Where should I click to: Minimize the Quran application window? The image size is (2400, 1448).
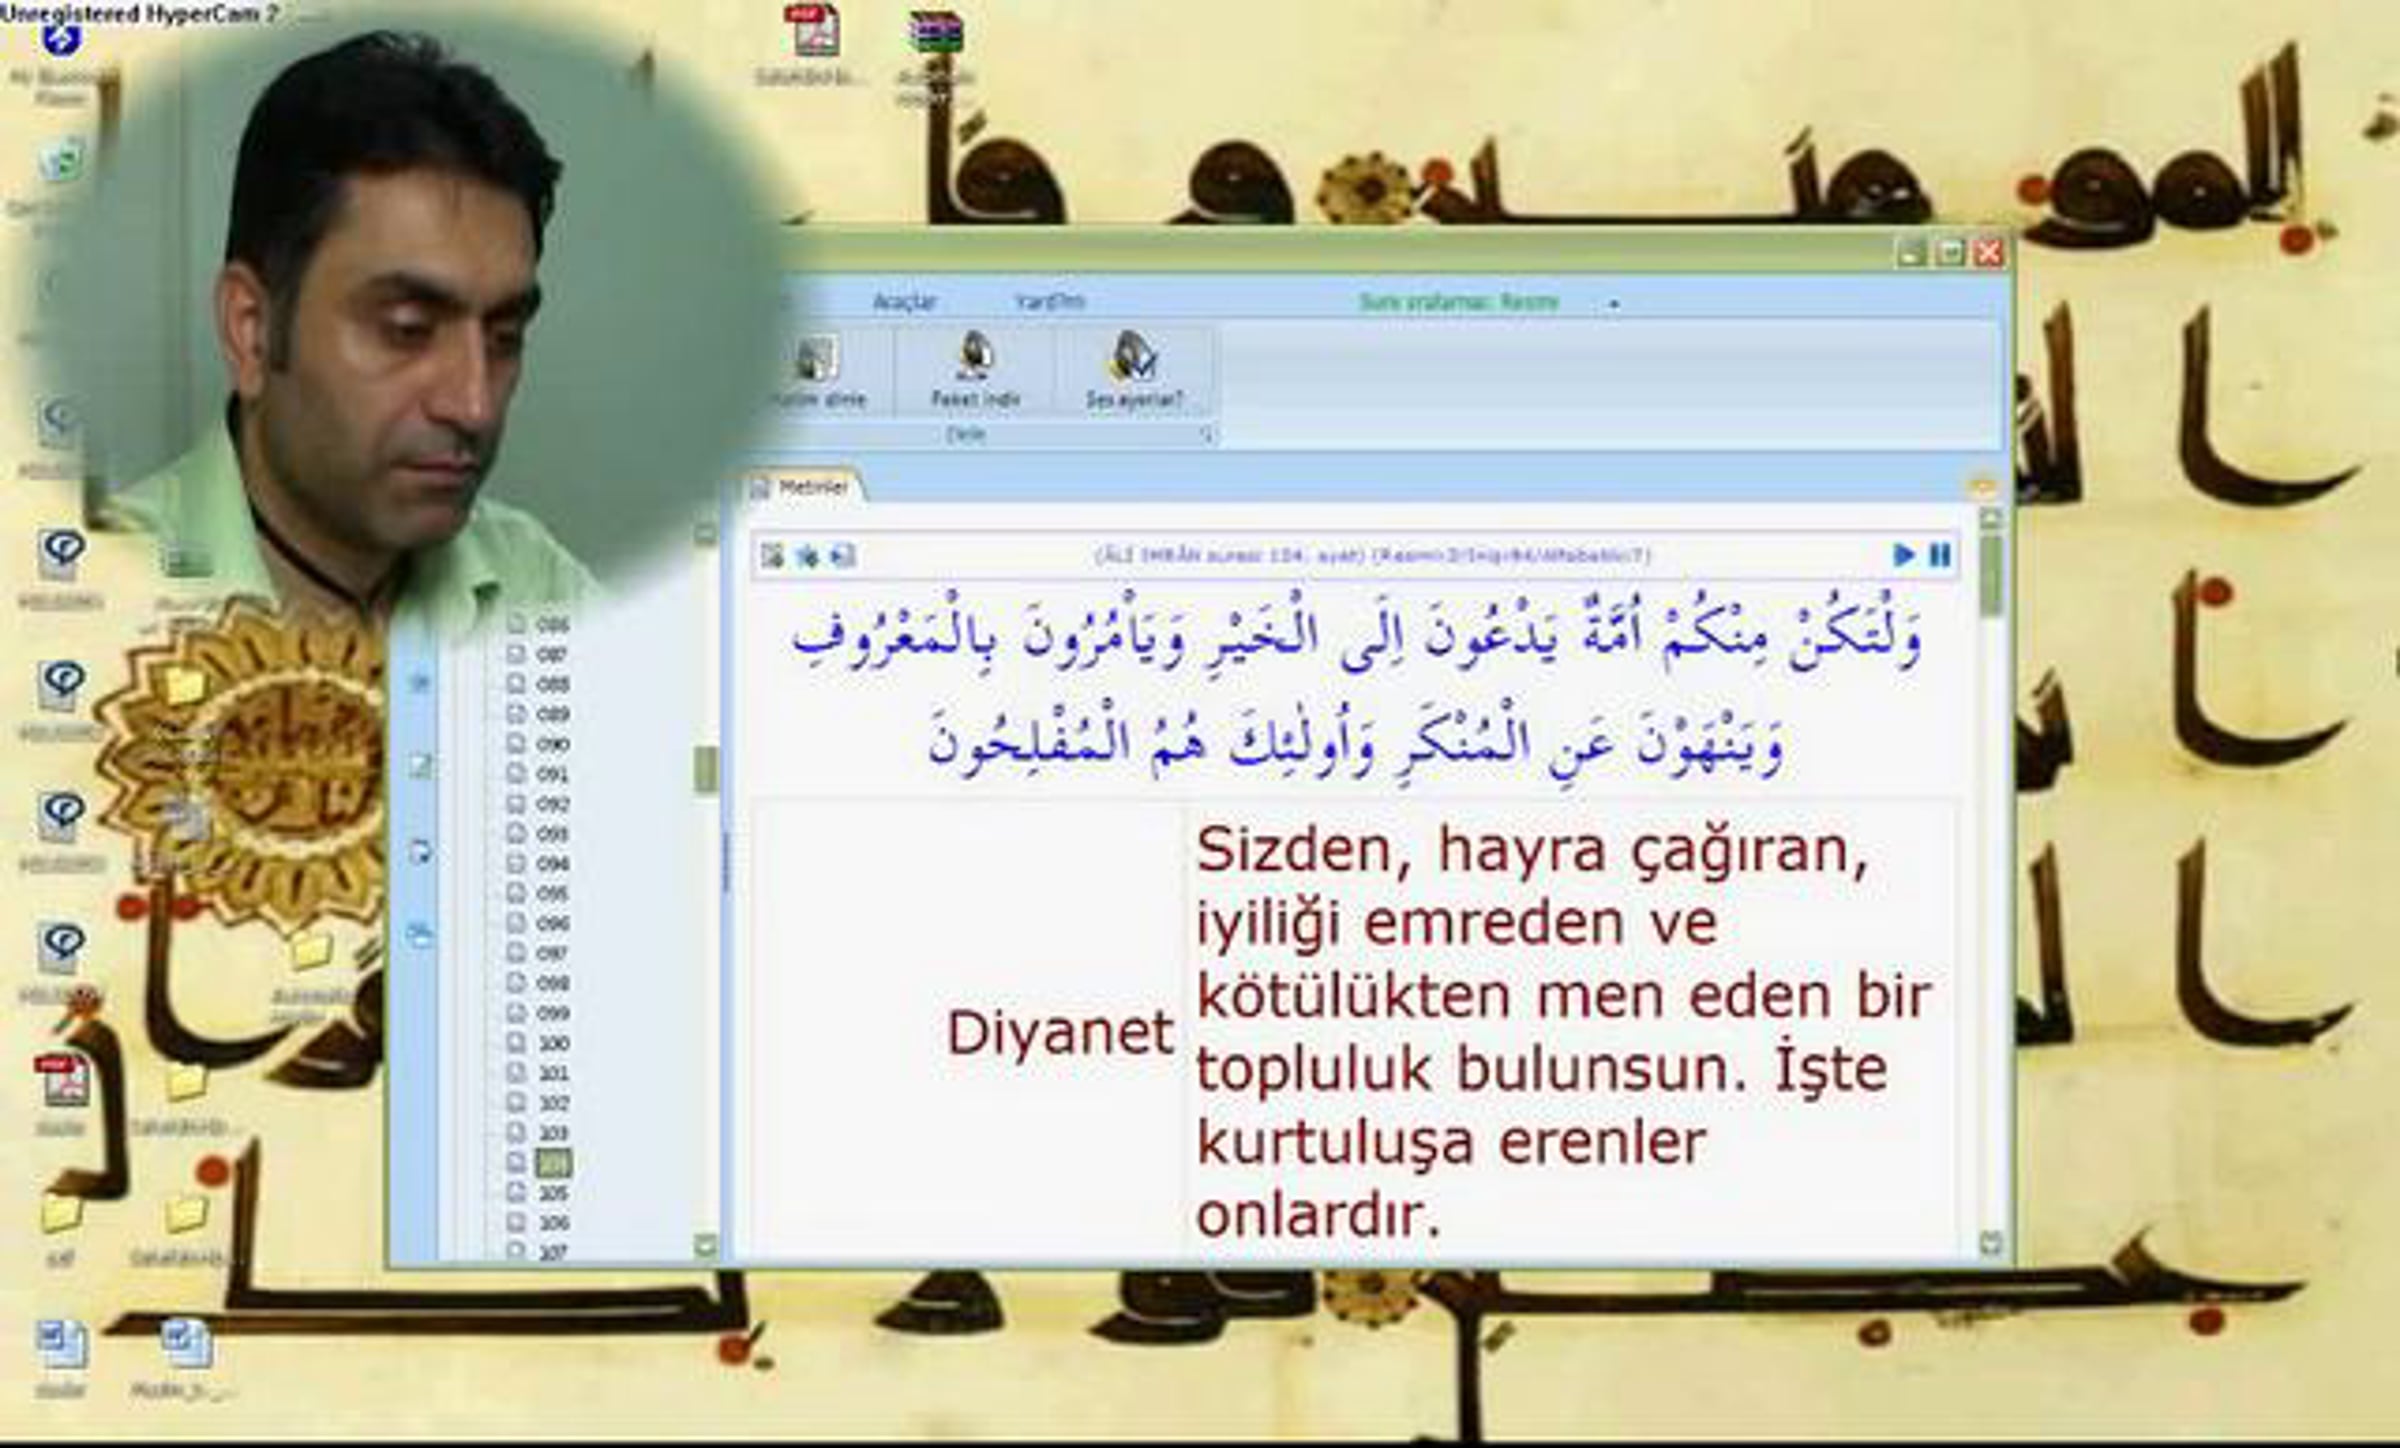click(1911, 252)
